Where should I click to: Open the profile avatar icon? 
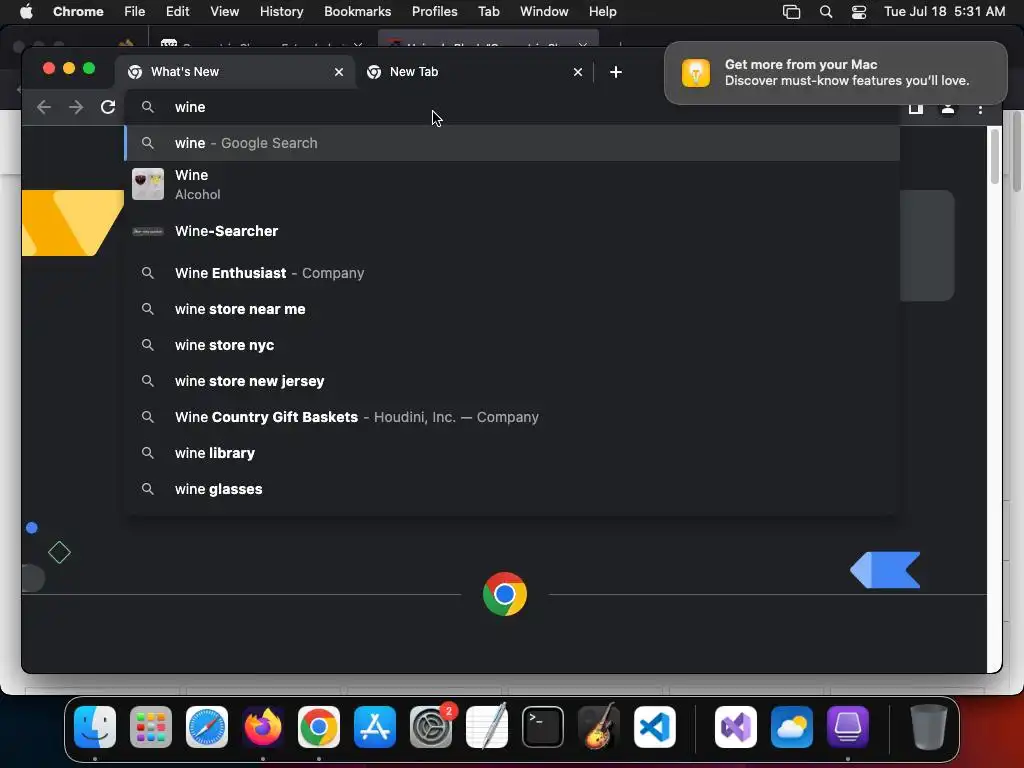pyautogui.click(x=948, y=109)
